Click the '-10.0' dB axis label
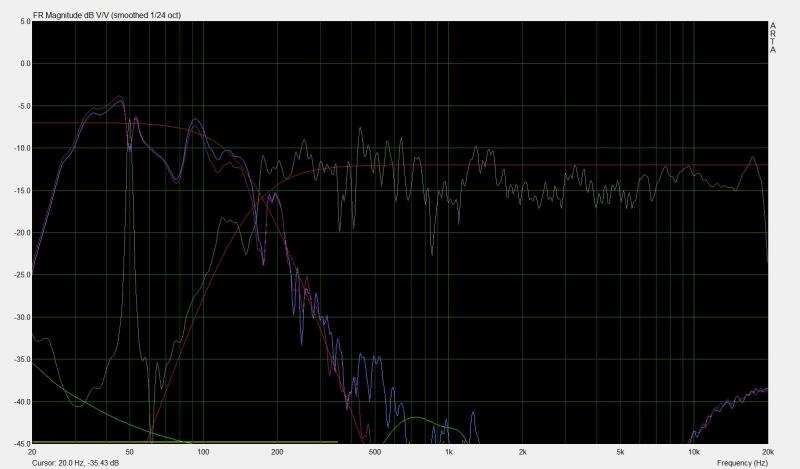Viewport: 800px width, 469px height. [23, 149]
